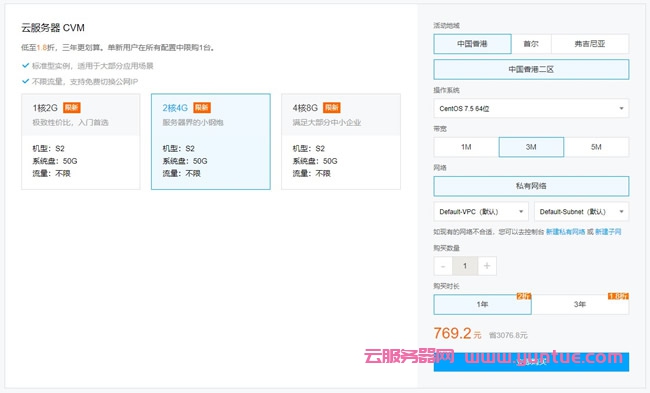Open the CentOS 7.5 64位 operating system dropdown
650x393 pixels.
pos(531,108)
